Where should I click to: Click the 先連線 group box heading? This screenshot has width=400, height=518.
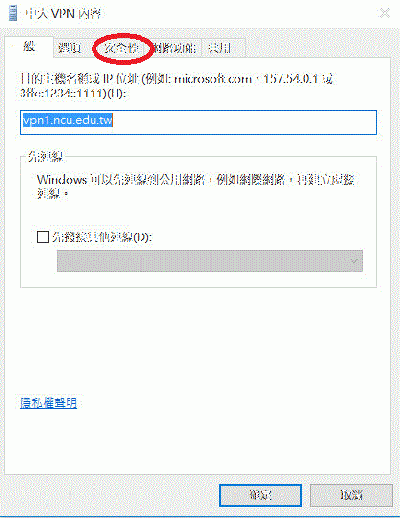tap(45, 157)
